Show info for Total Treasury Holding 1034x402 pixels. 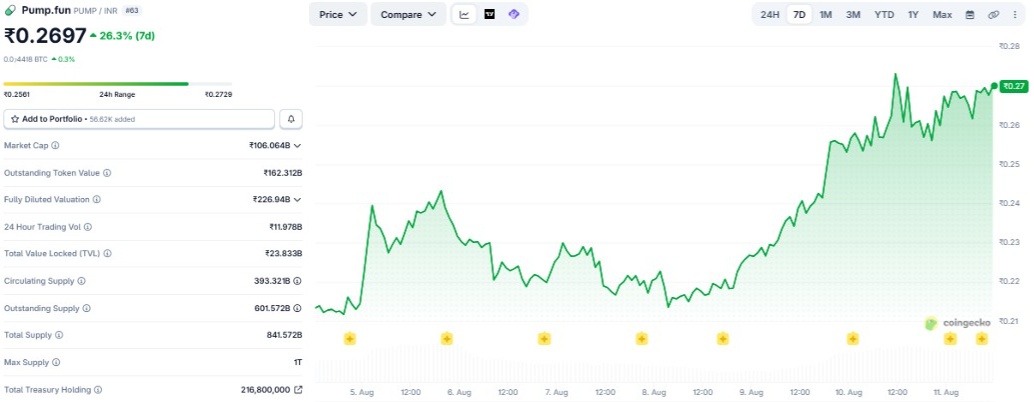[98, 389]
